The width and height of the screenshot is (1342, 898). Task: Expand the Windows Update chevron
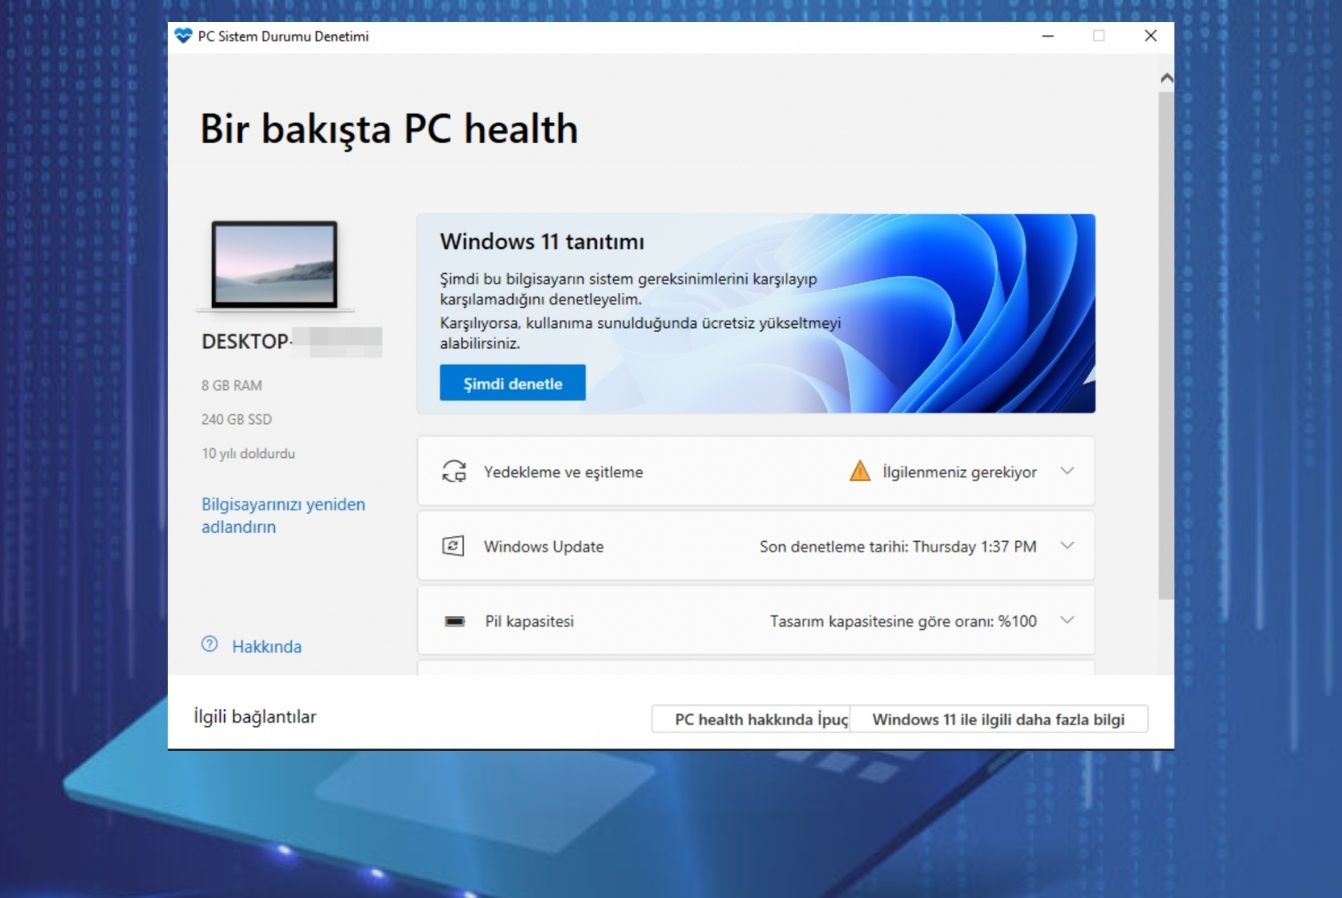coord(1067,546)
